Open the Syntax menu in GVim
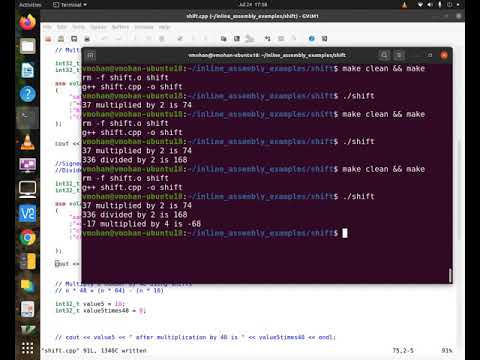 98,27
